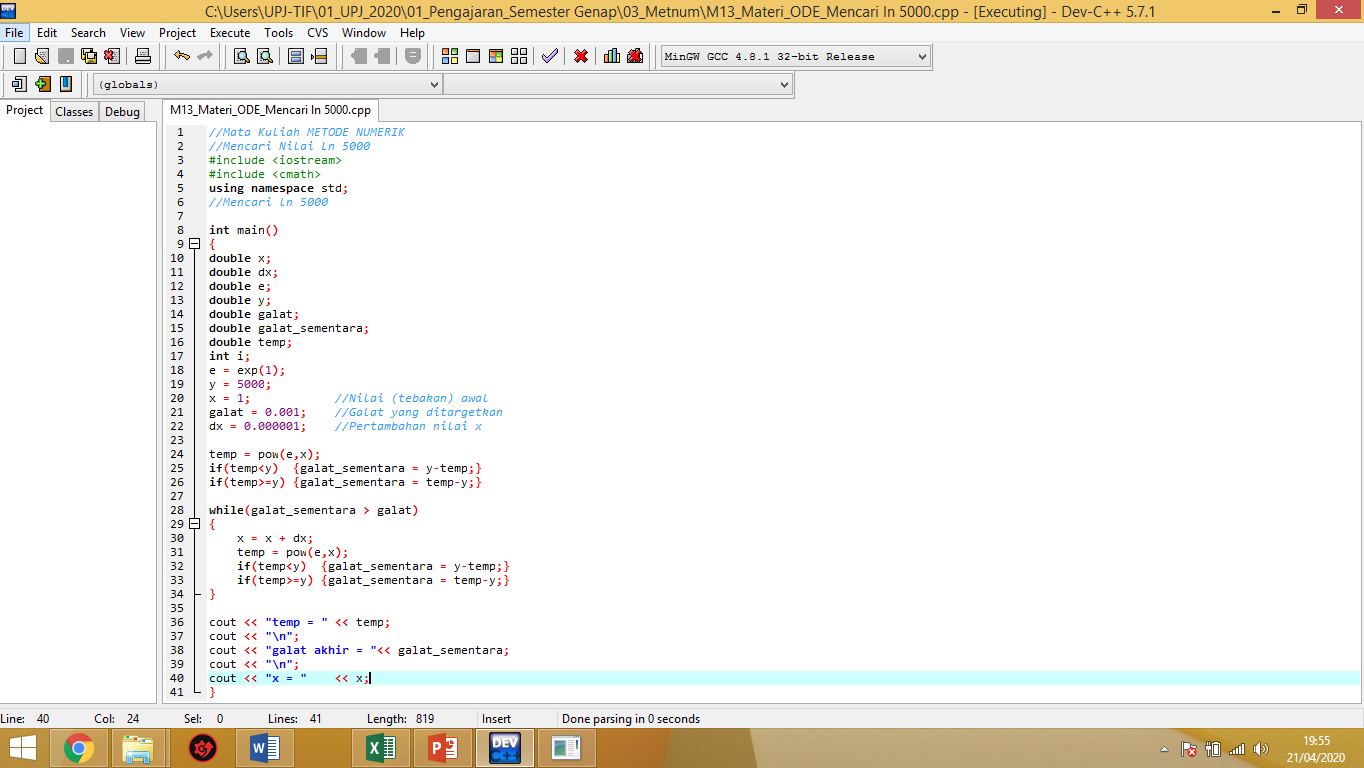
Task: Click the purple checkmark toolbar icon
Action: click(549, 56)
